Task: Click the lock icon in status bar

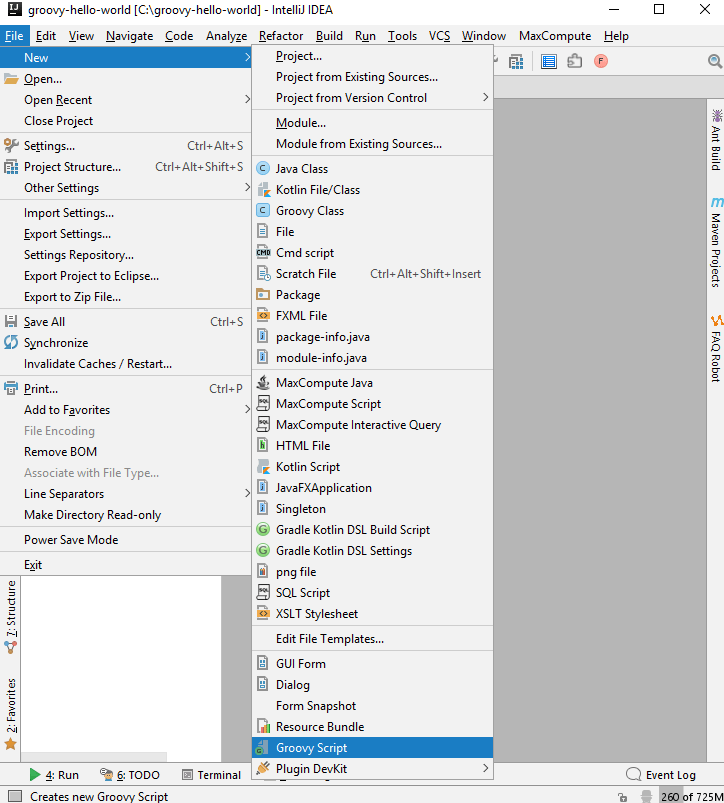Action: click(623, 797)
